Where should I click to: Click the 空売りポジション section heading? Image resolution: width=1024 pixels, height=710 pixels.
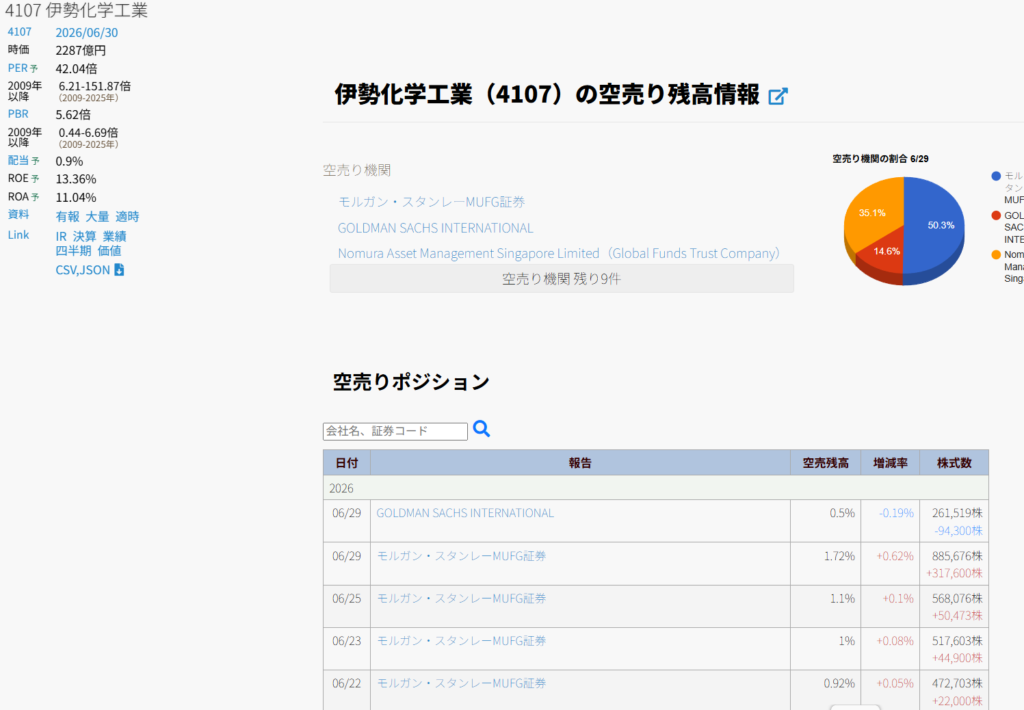[x=411, y=381]
